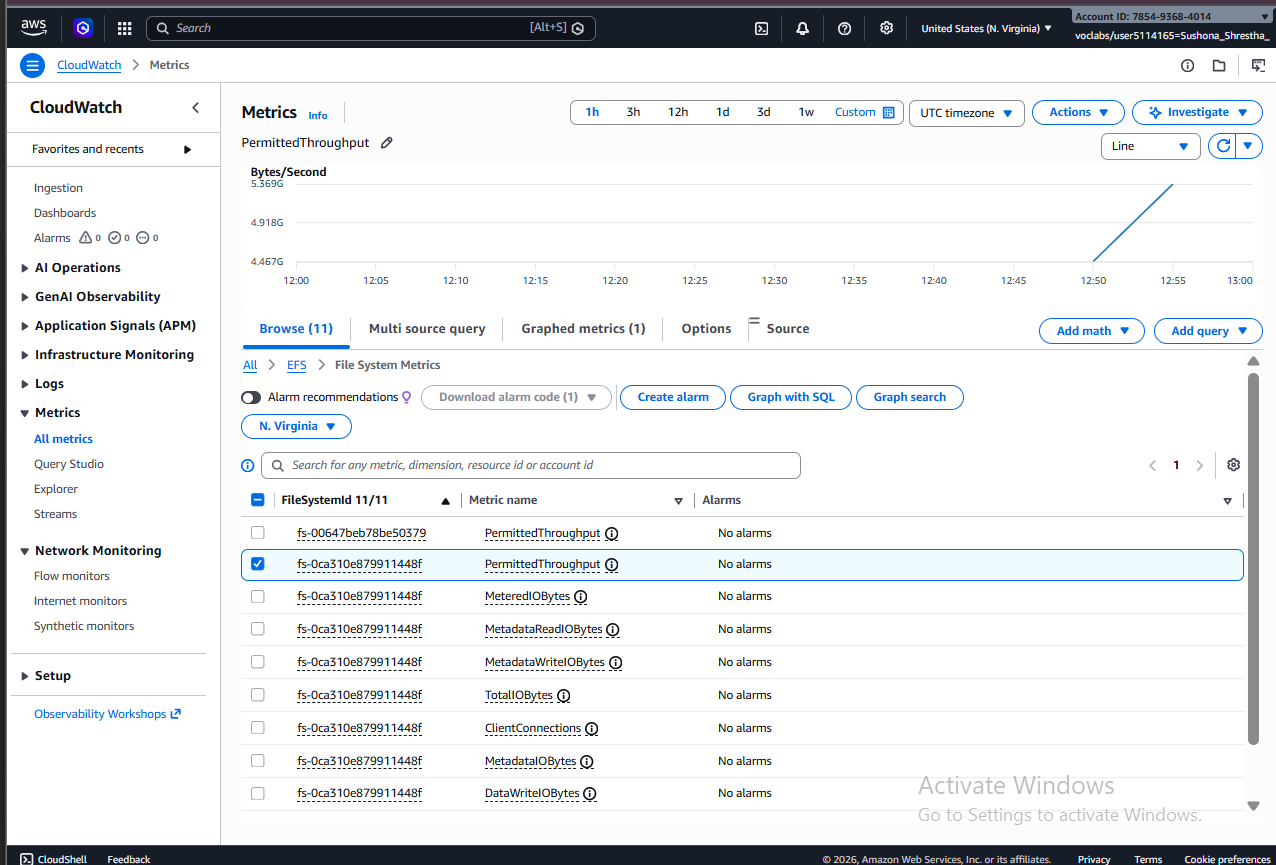Screen dimensions: 1276x865
Task: Click the in-progress alarms count icon
Action: (x=143, y=238)
